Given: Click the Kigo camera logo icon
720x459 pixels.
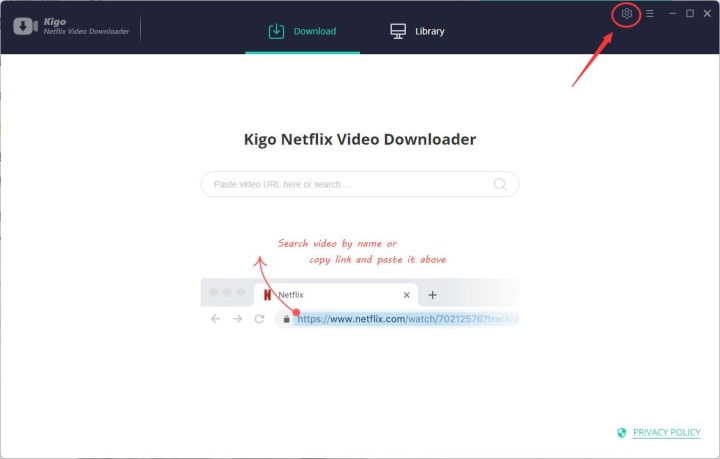Looking at the screenshot, I should (25, 26).
